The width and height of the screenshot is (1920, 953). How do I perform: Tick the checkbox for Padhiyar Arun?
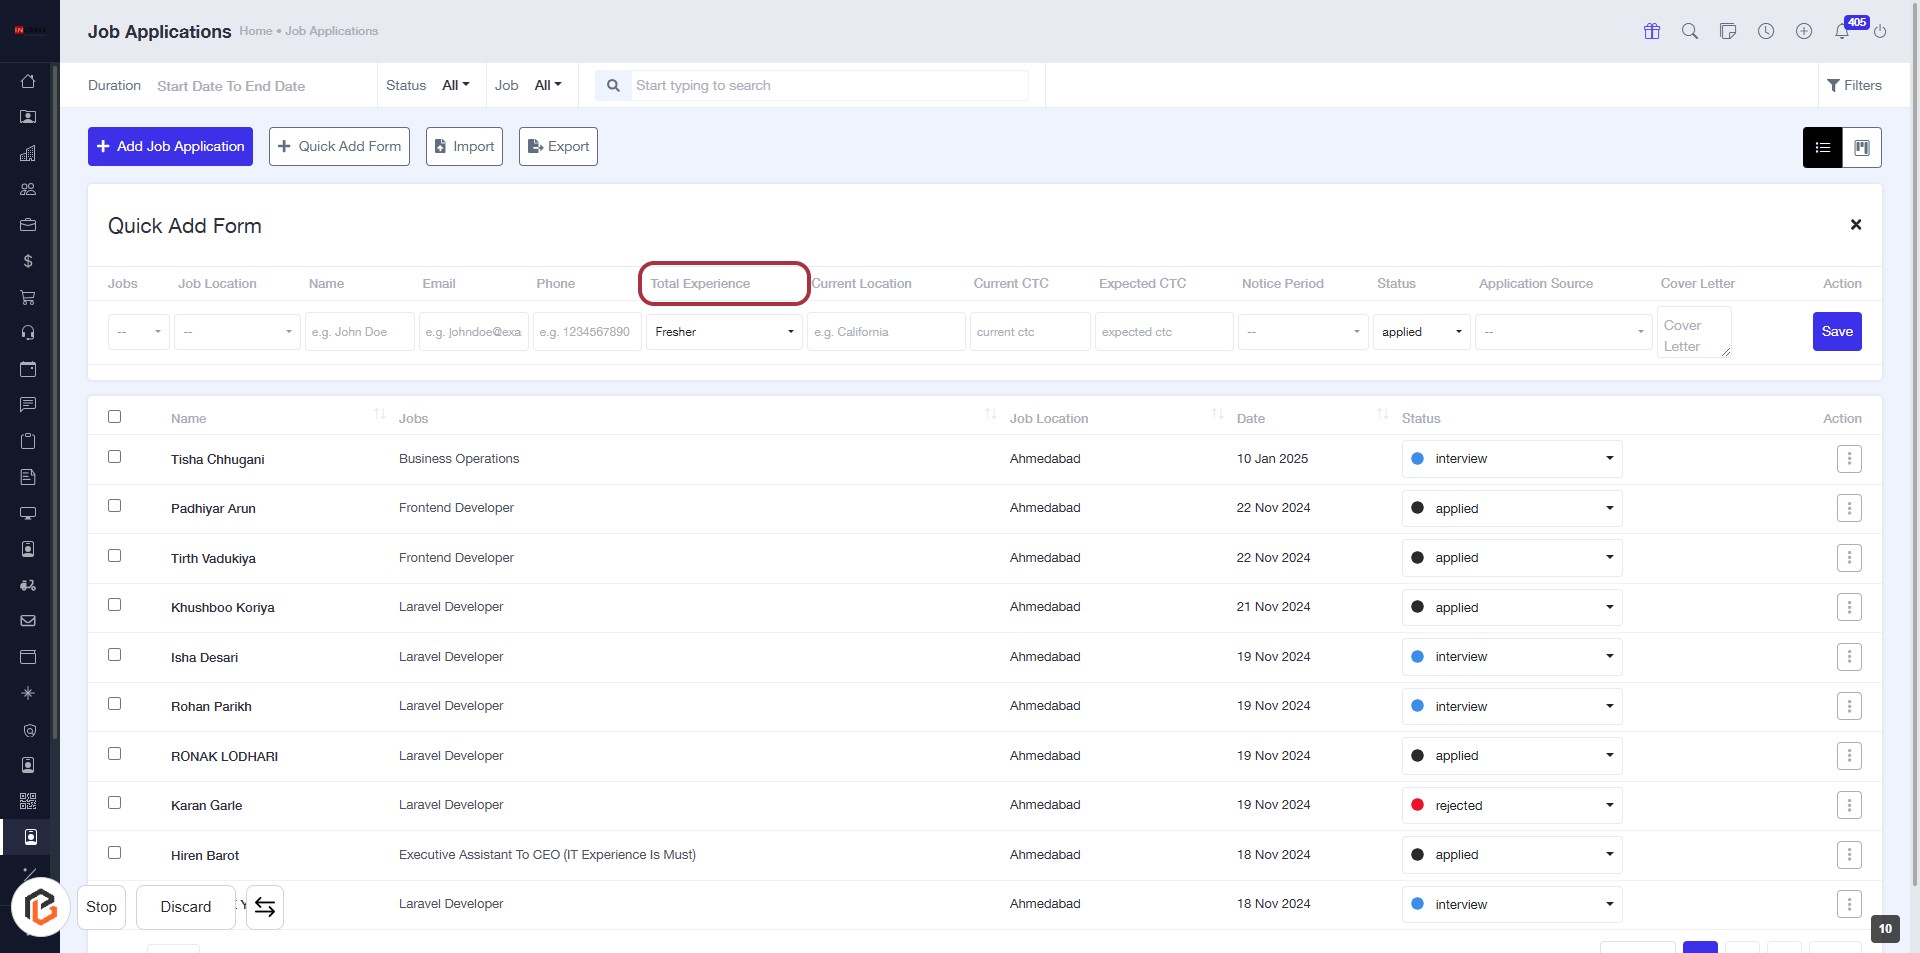coord(115,506)
